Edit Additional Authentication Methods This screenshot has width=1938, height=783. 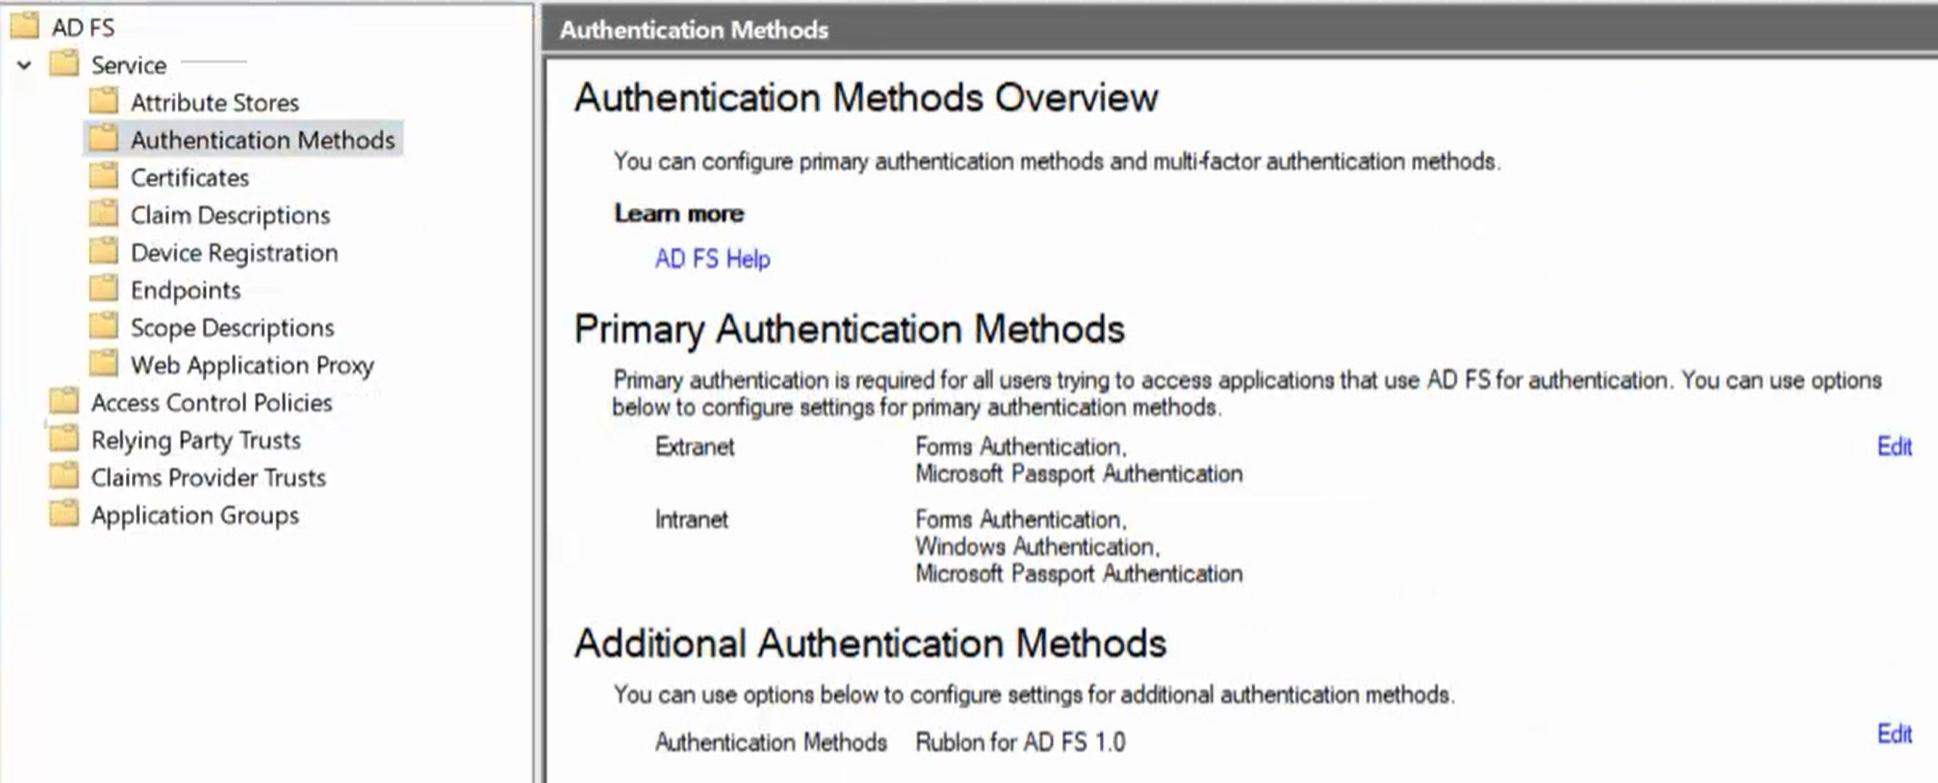click(1893, 734)
